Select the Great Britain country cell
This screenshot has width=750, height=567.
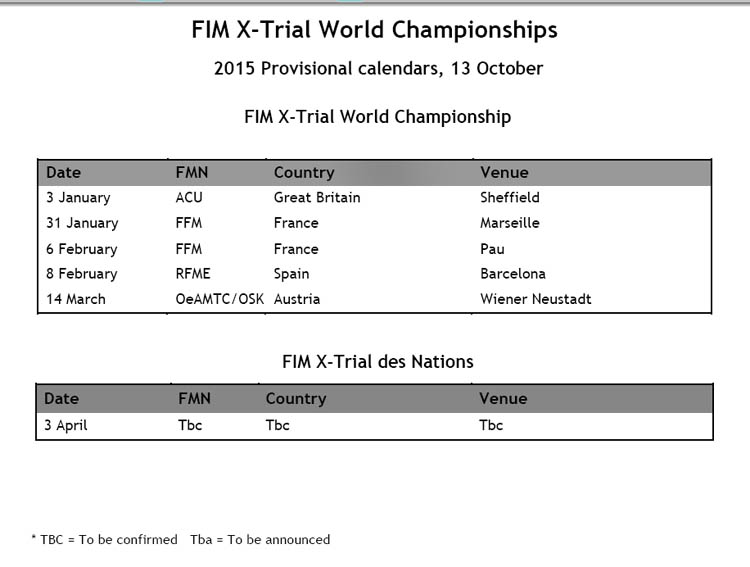[317, 197]
